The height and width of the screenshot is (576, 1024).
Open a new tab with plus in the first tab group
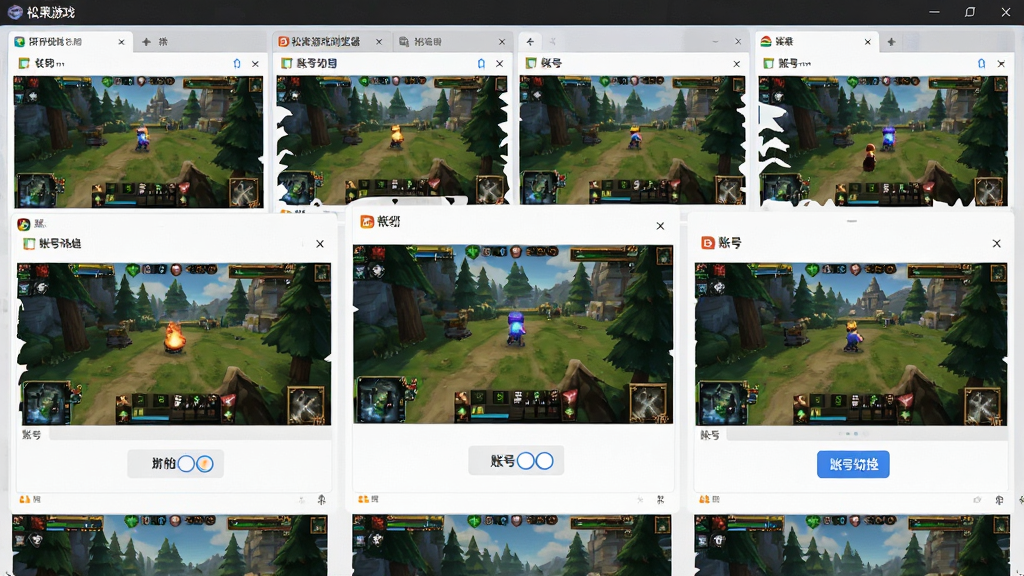146,42
